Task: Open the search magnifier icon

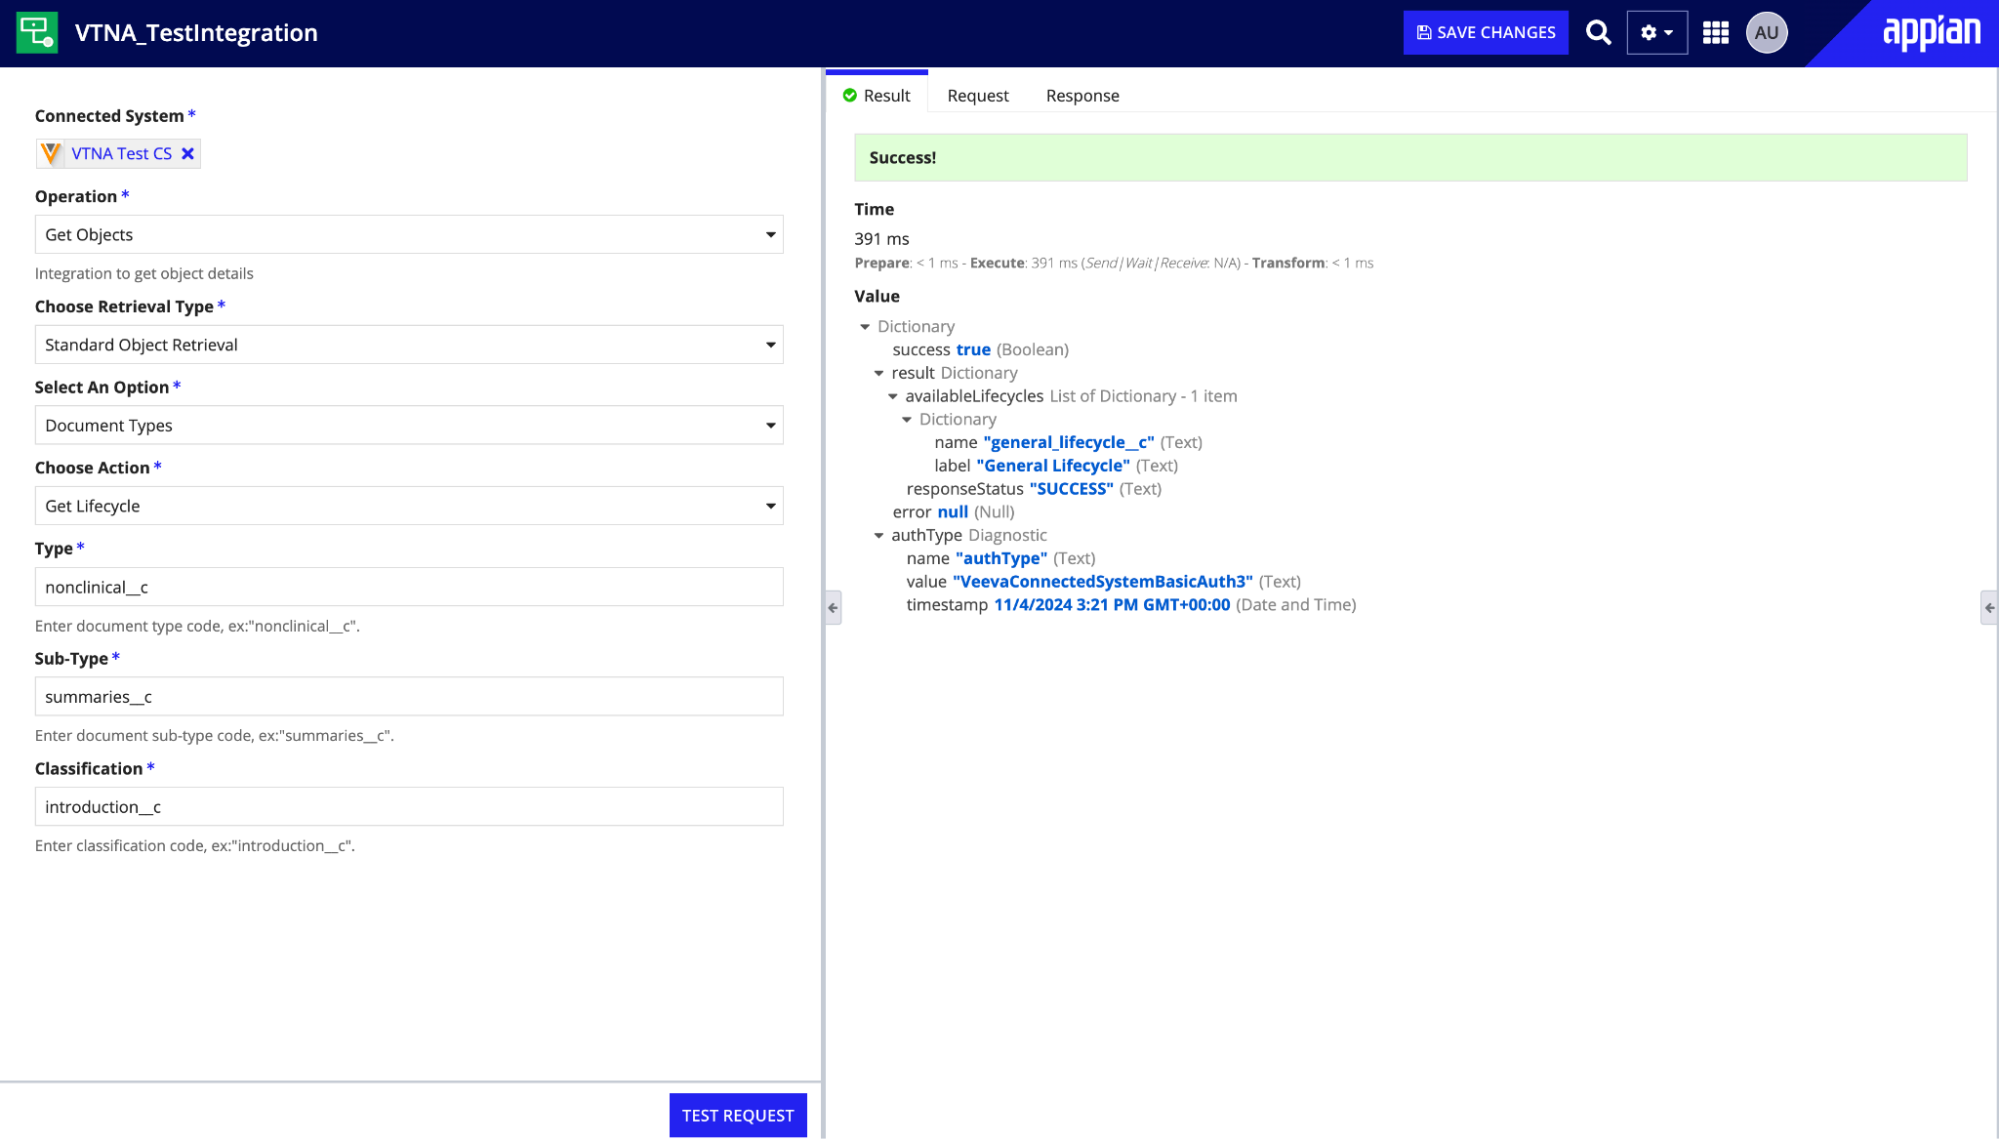Action: click(1598, 33)
